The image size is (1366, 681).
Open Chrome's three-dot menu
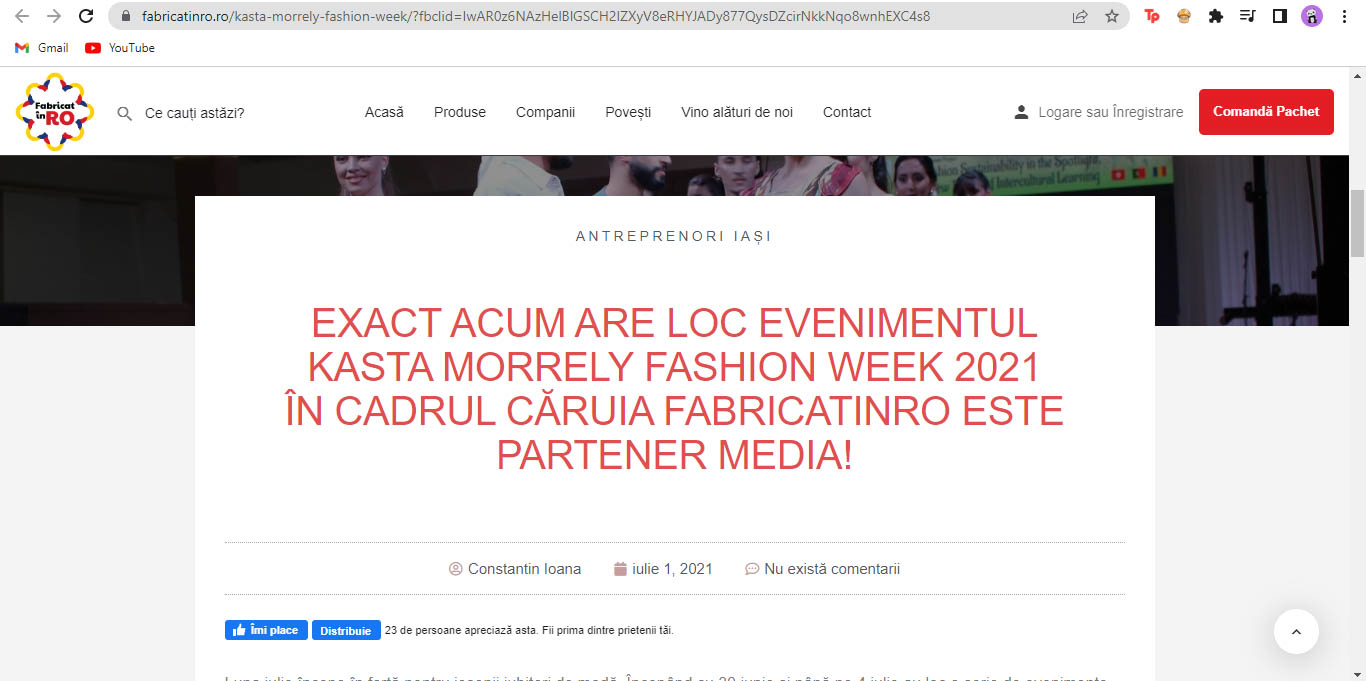(1343, 16)
